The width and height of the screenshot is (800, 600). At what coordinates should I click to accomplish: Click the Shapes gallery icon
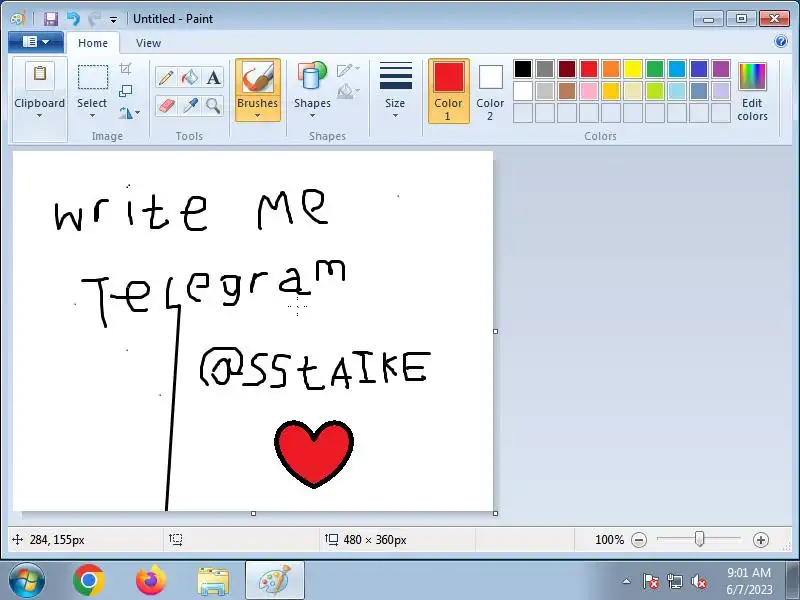point(312,77)
